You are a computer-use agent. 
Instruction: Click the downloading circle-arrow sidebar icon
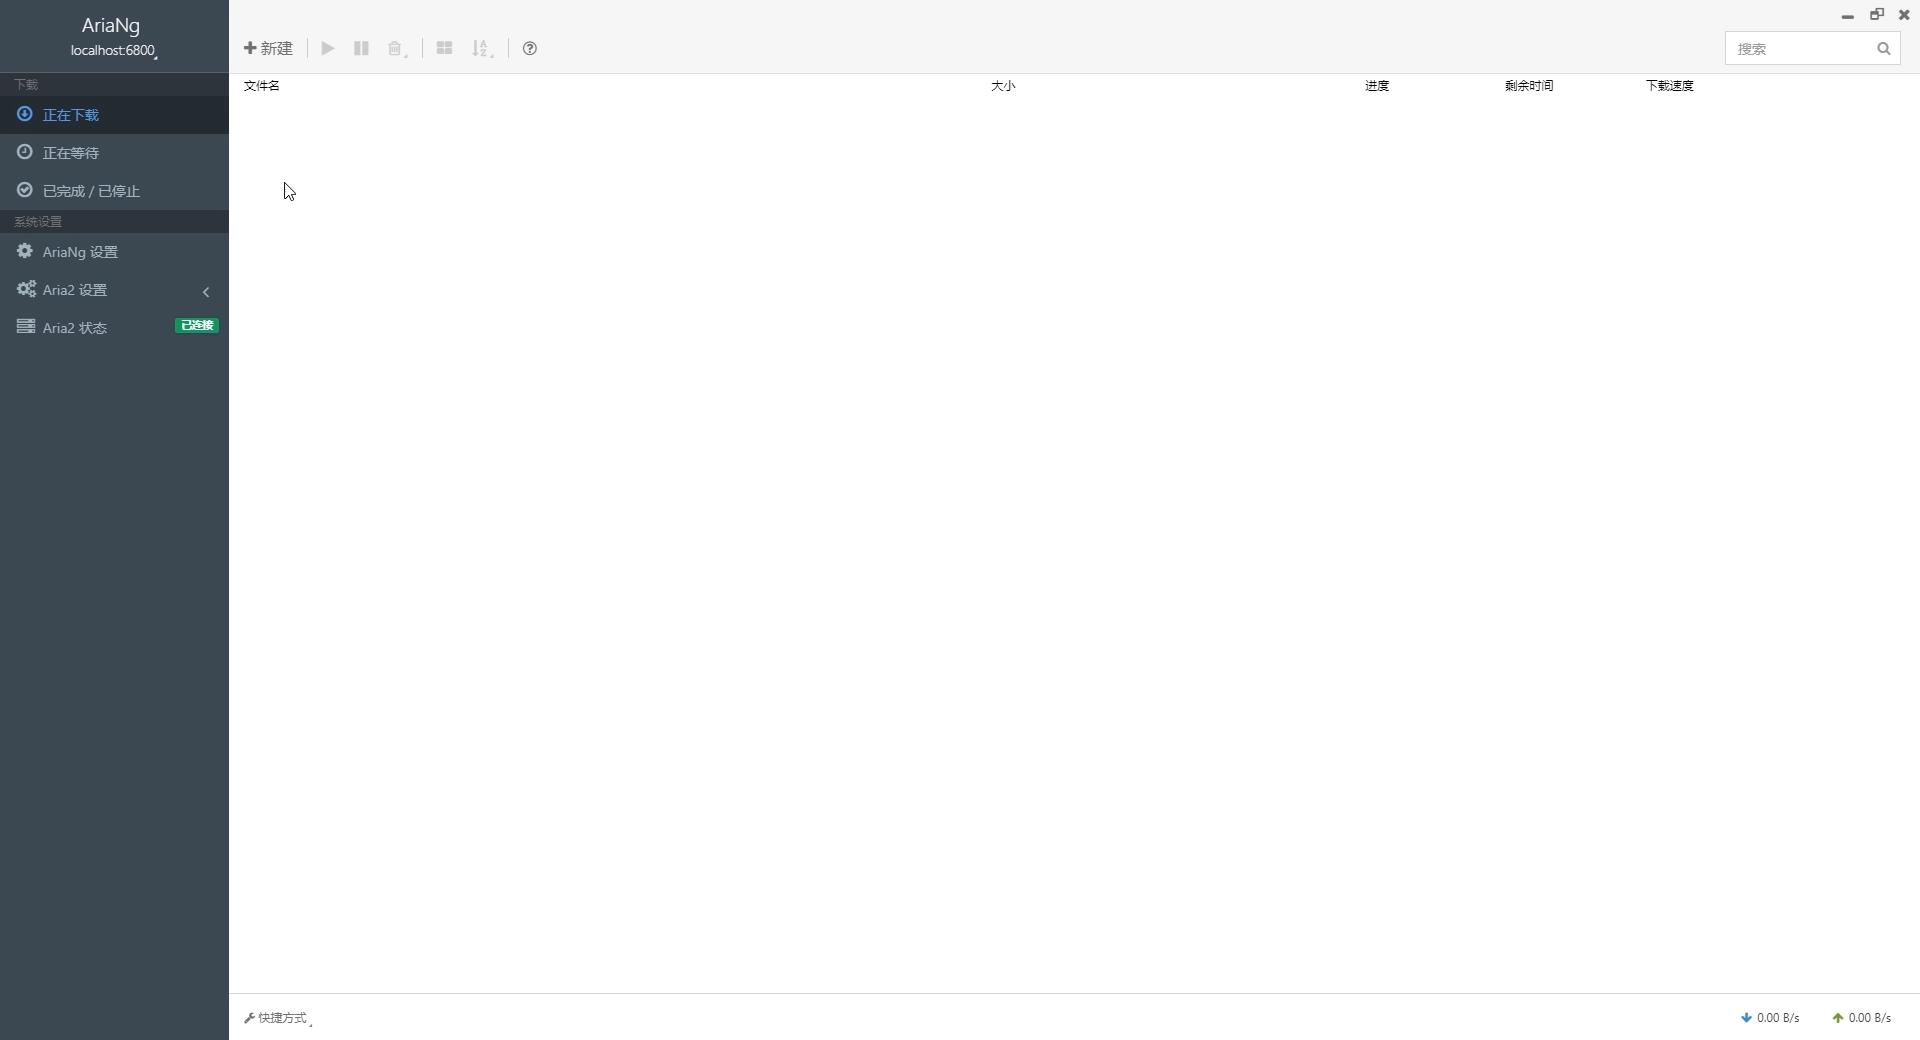(x=25, y=114)
